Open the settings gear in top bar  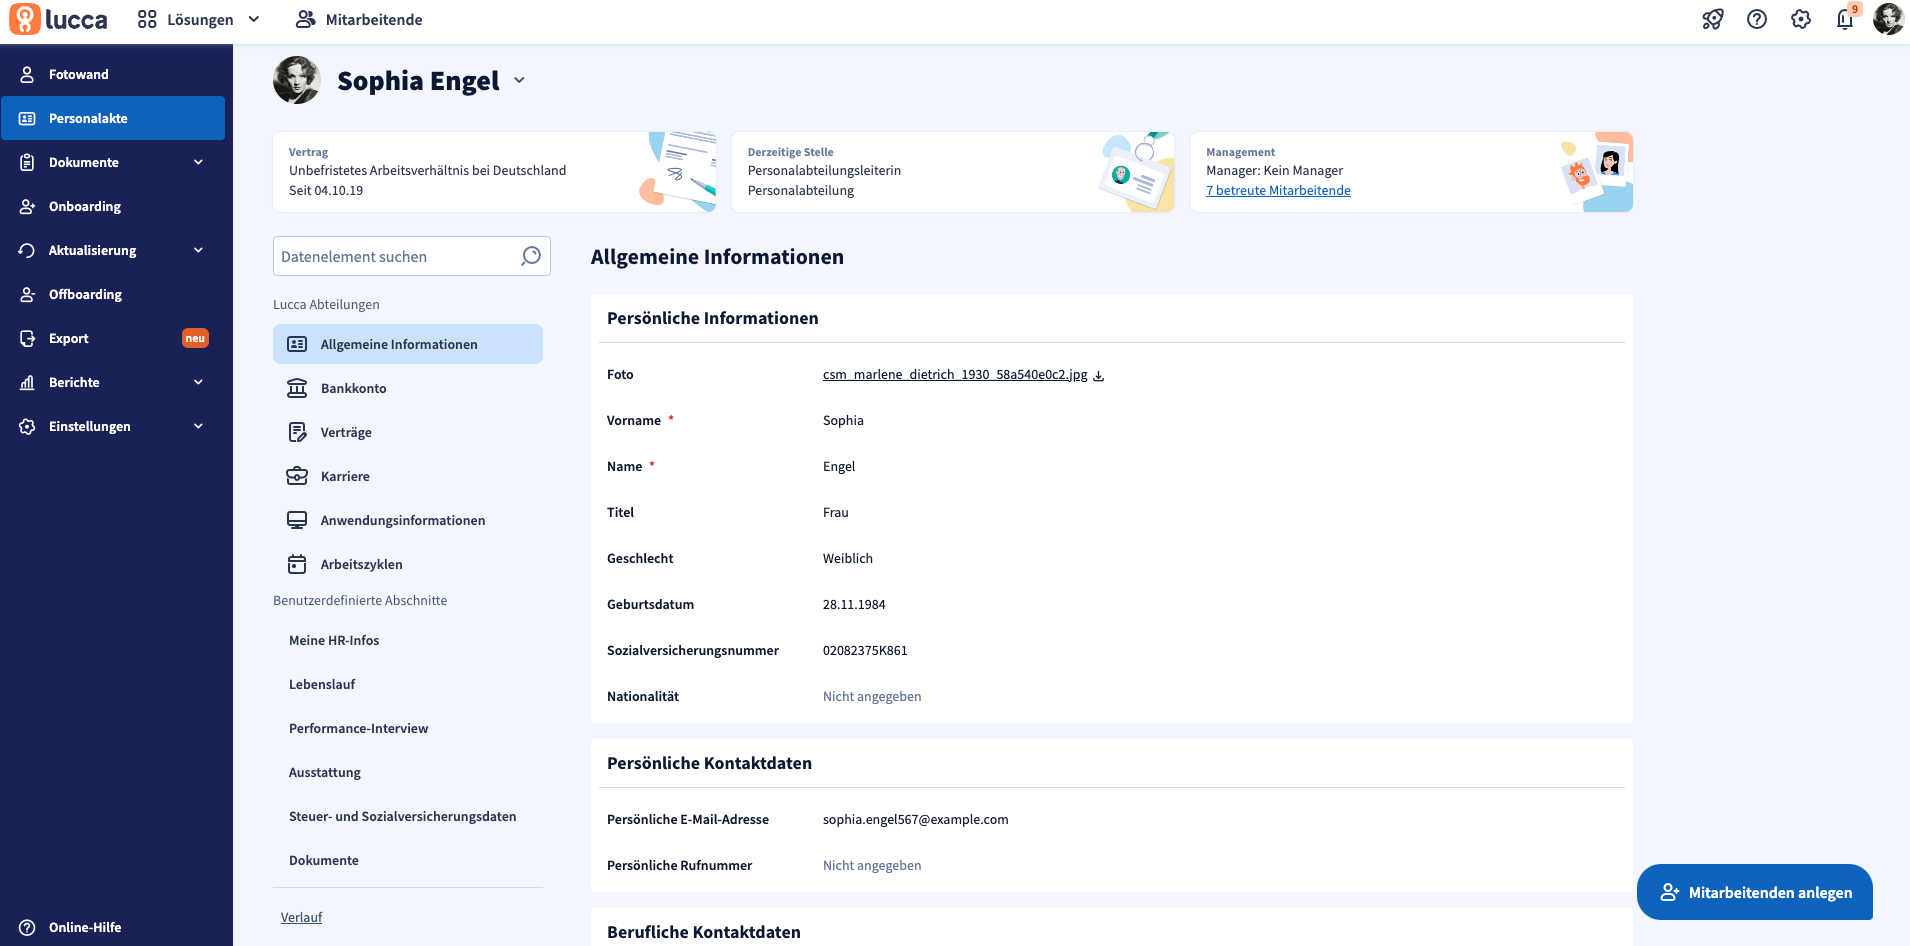(1801, 20)
